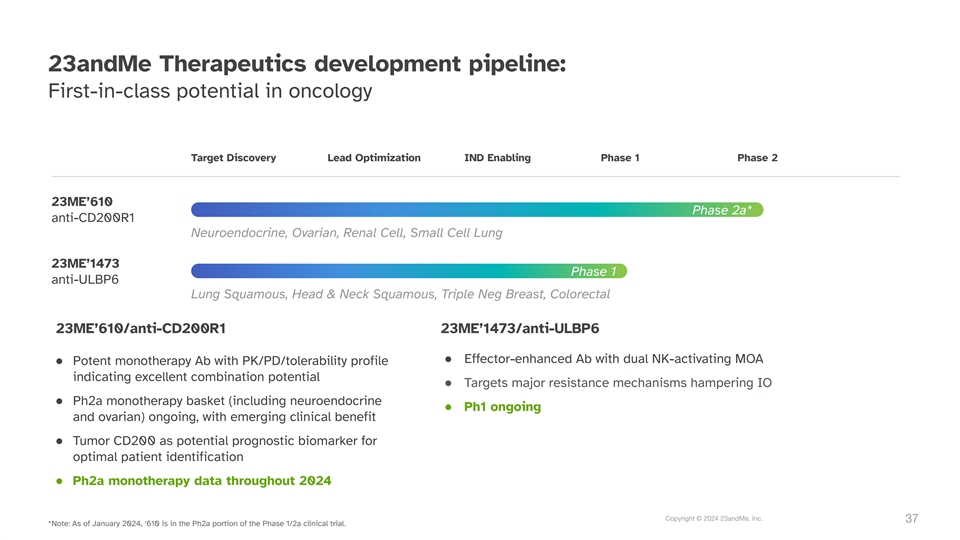The width and height of the screenshot is (960, 540).
Task: Click bullet 'Targets major resistance mechanisms hampering IO'
Action: 618,383
